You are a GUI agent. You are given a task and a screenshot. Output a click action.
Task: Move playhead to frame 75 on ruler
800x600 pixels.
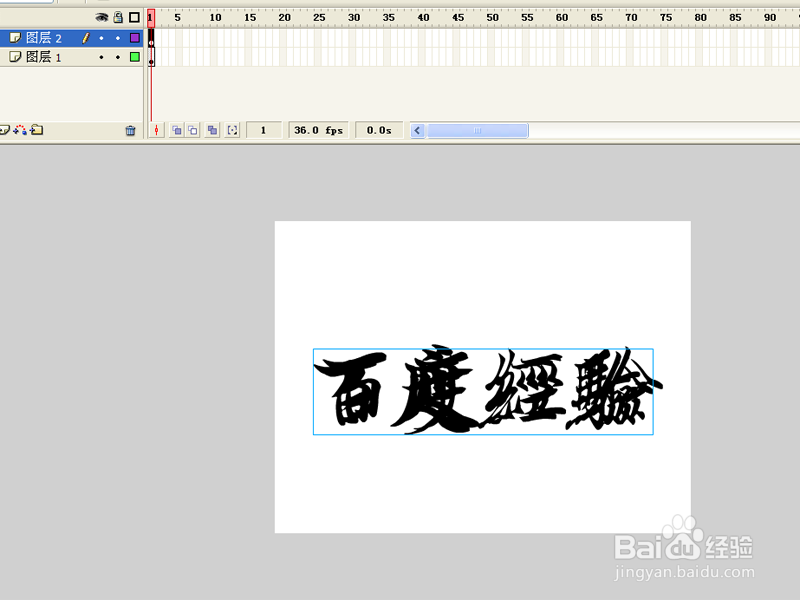[666, 17]
